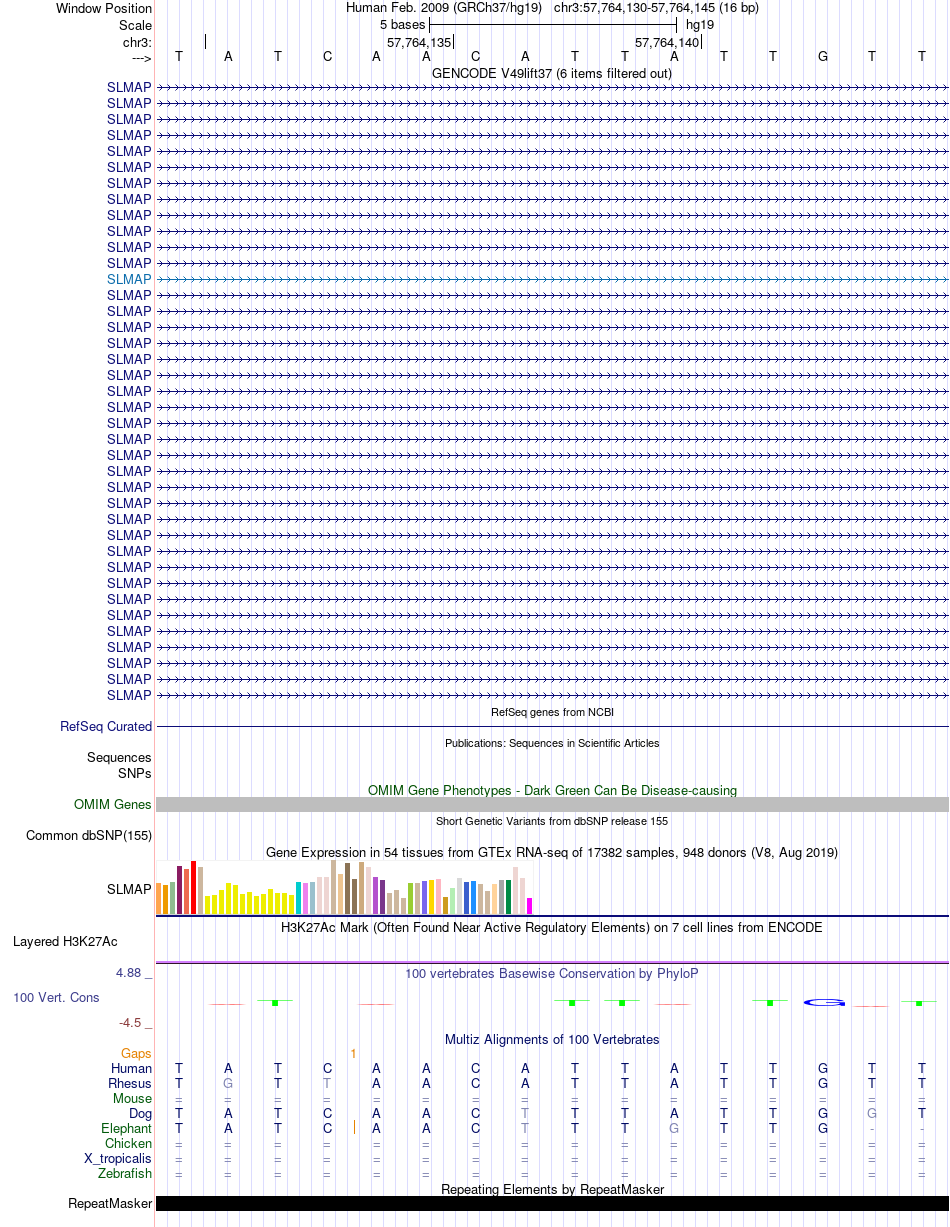Select the Zebrafish alignment row label
This screenshot has height=1227, width=950.
tap(126, 1174)
